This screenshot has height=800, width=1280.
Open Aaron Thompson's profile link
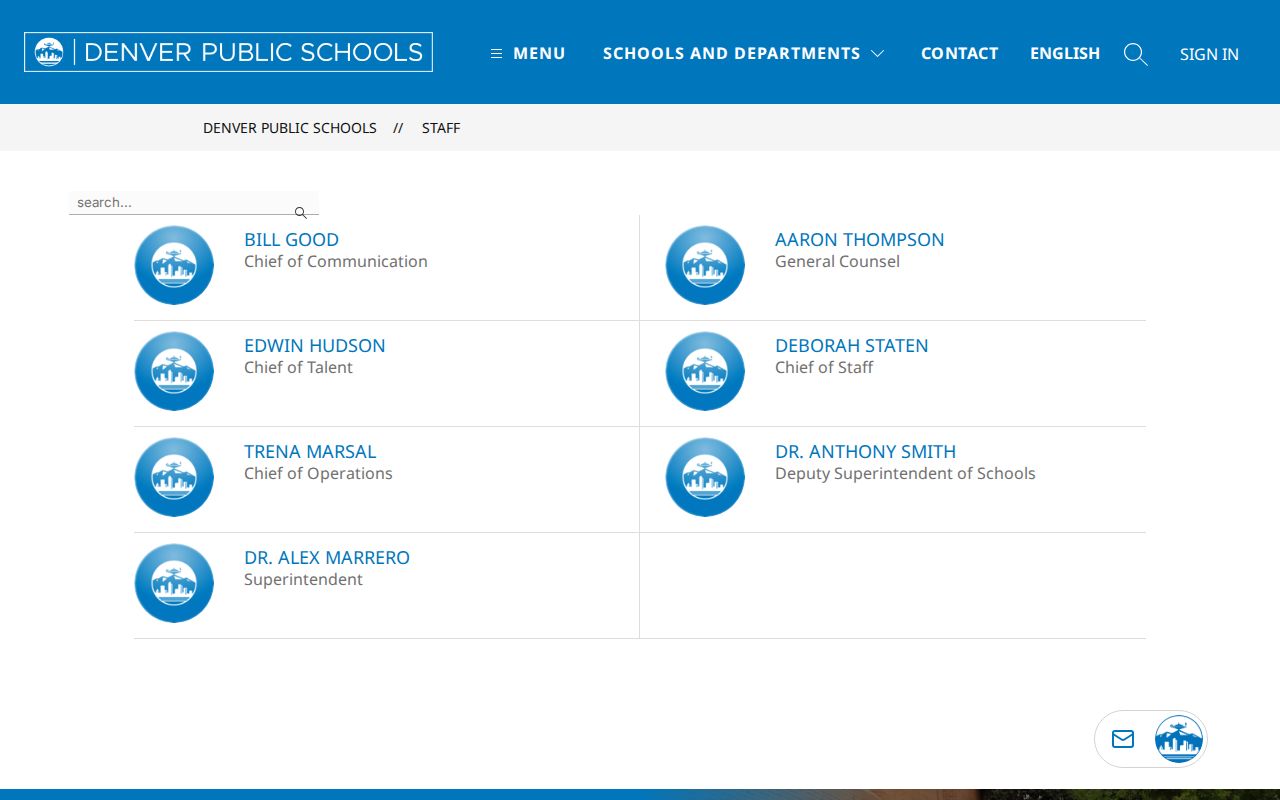click(859, 240)
